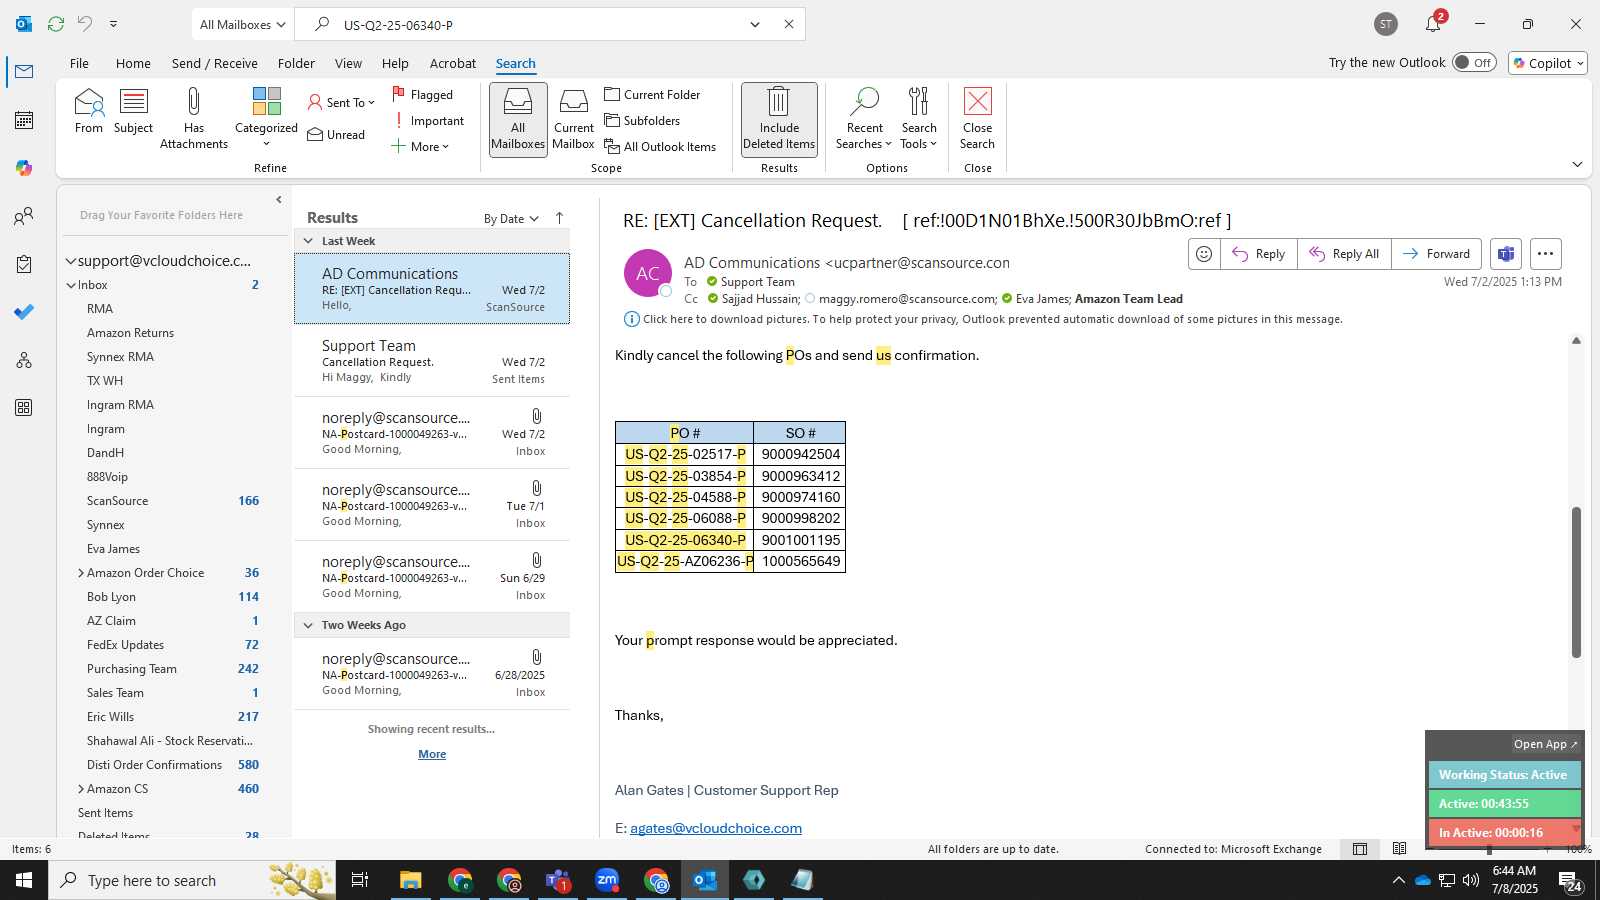
Task: Click here to download pictures bar
Action: [982, 319]
